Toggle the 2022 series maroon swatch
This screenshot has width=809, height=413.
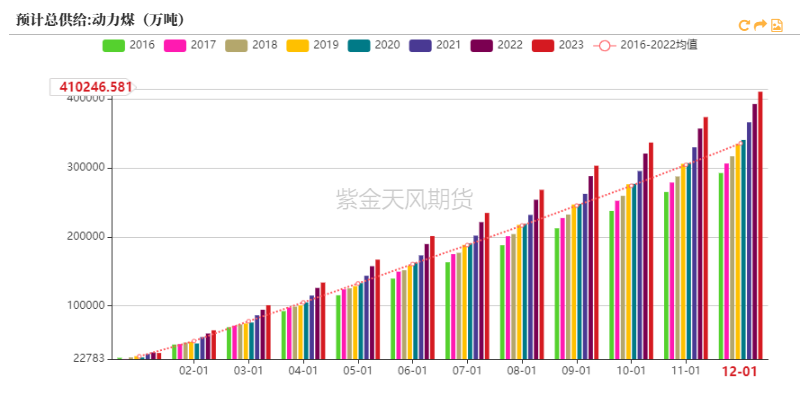click(481, 45)
